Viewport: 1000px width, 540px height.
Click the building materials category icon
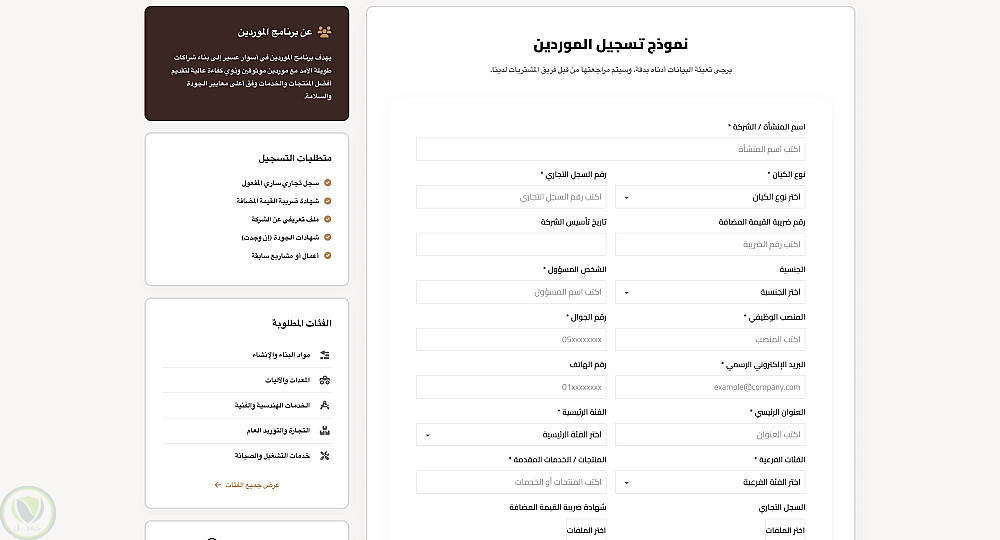pyautogui.click(x=325, y=355)
